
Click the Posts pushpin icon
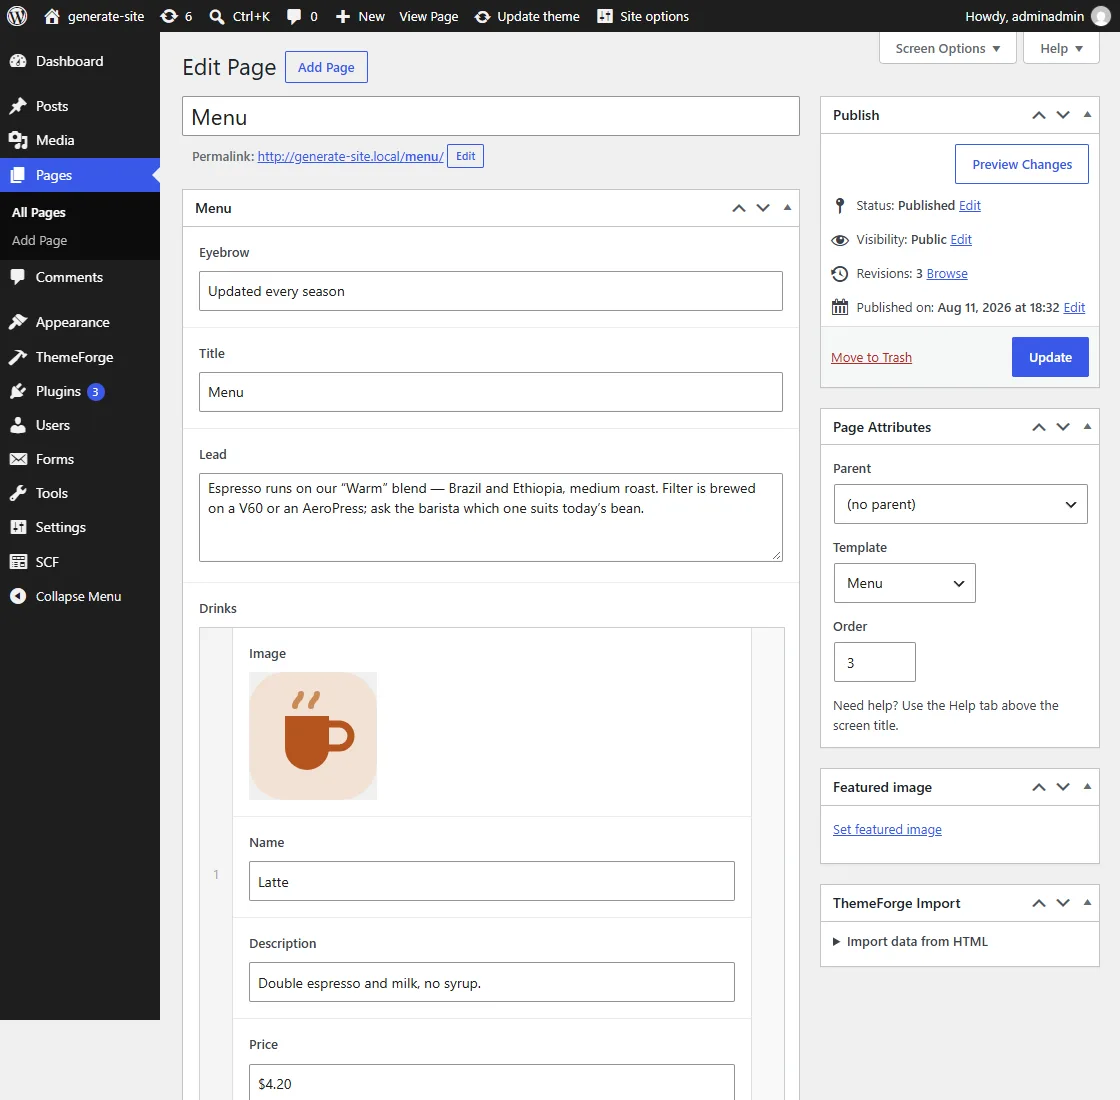pyautogui.click(x=18, y=106)
